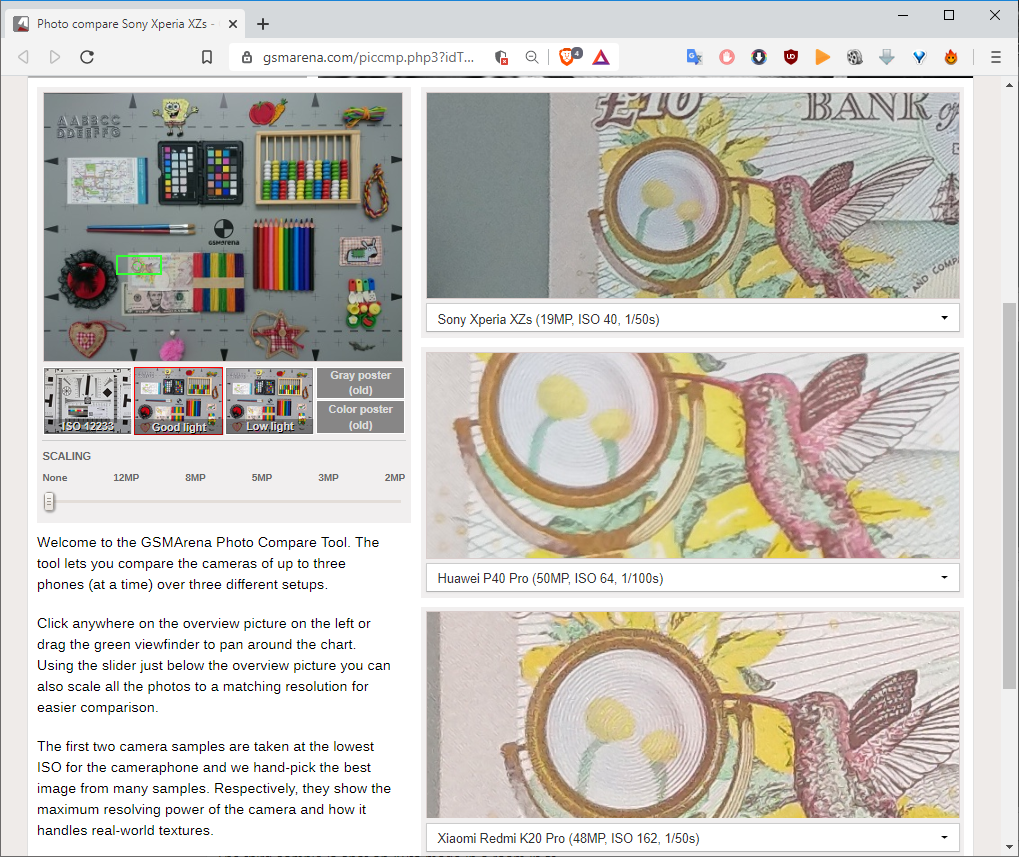The width and height of the screenshot is (1019, 857).
Task: Open the Huawei P40 Pro phone dropdown
Action: click(693, 578)
